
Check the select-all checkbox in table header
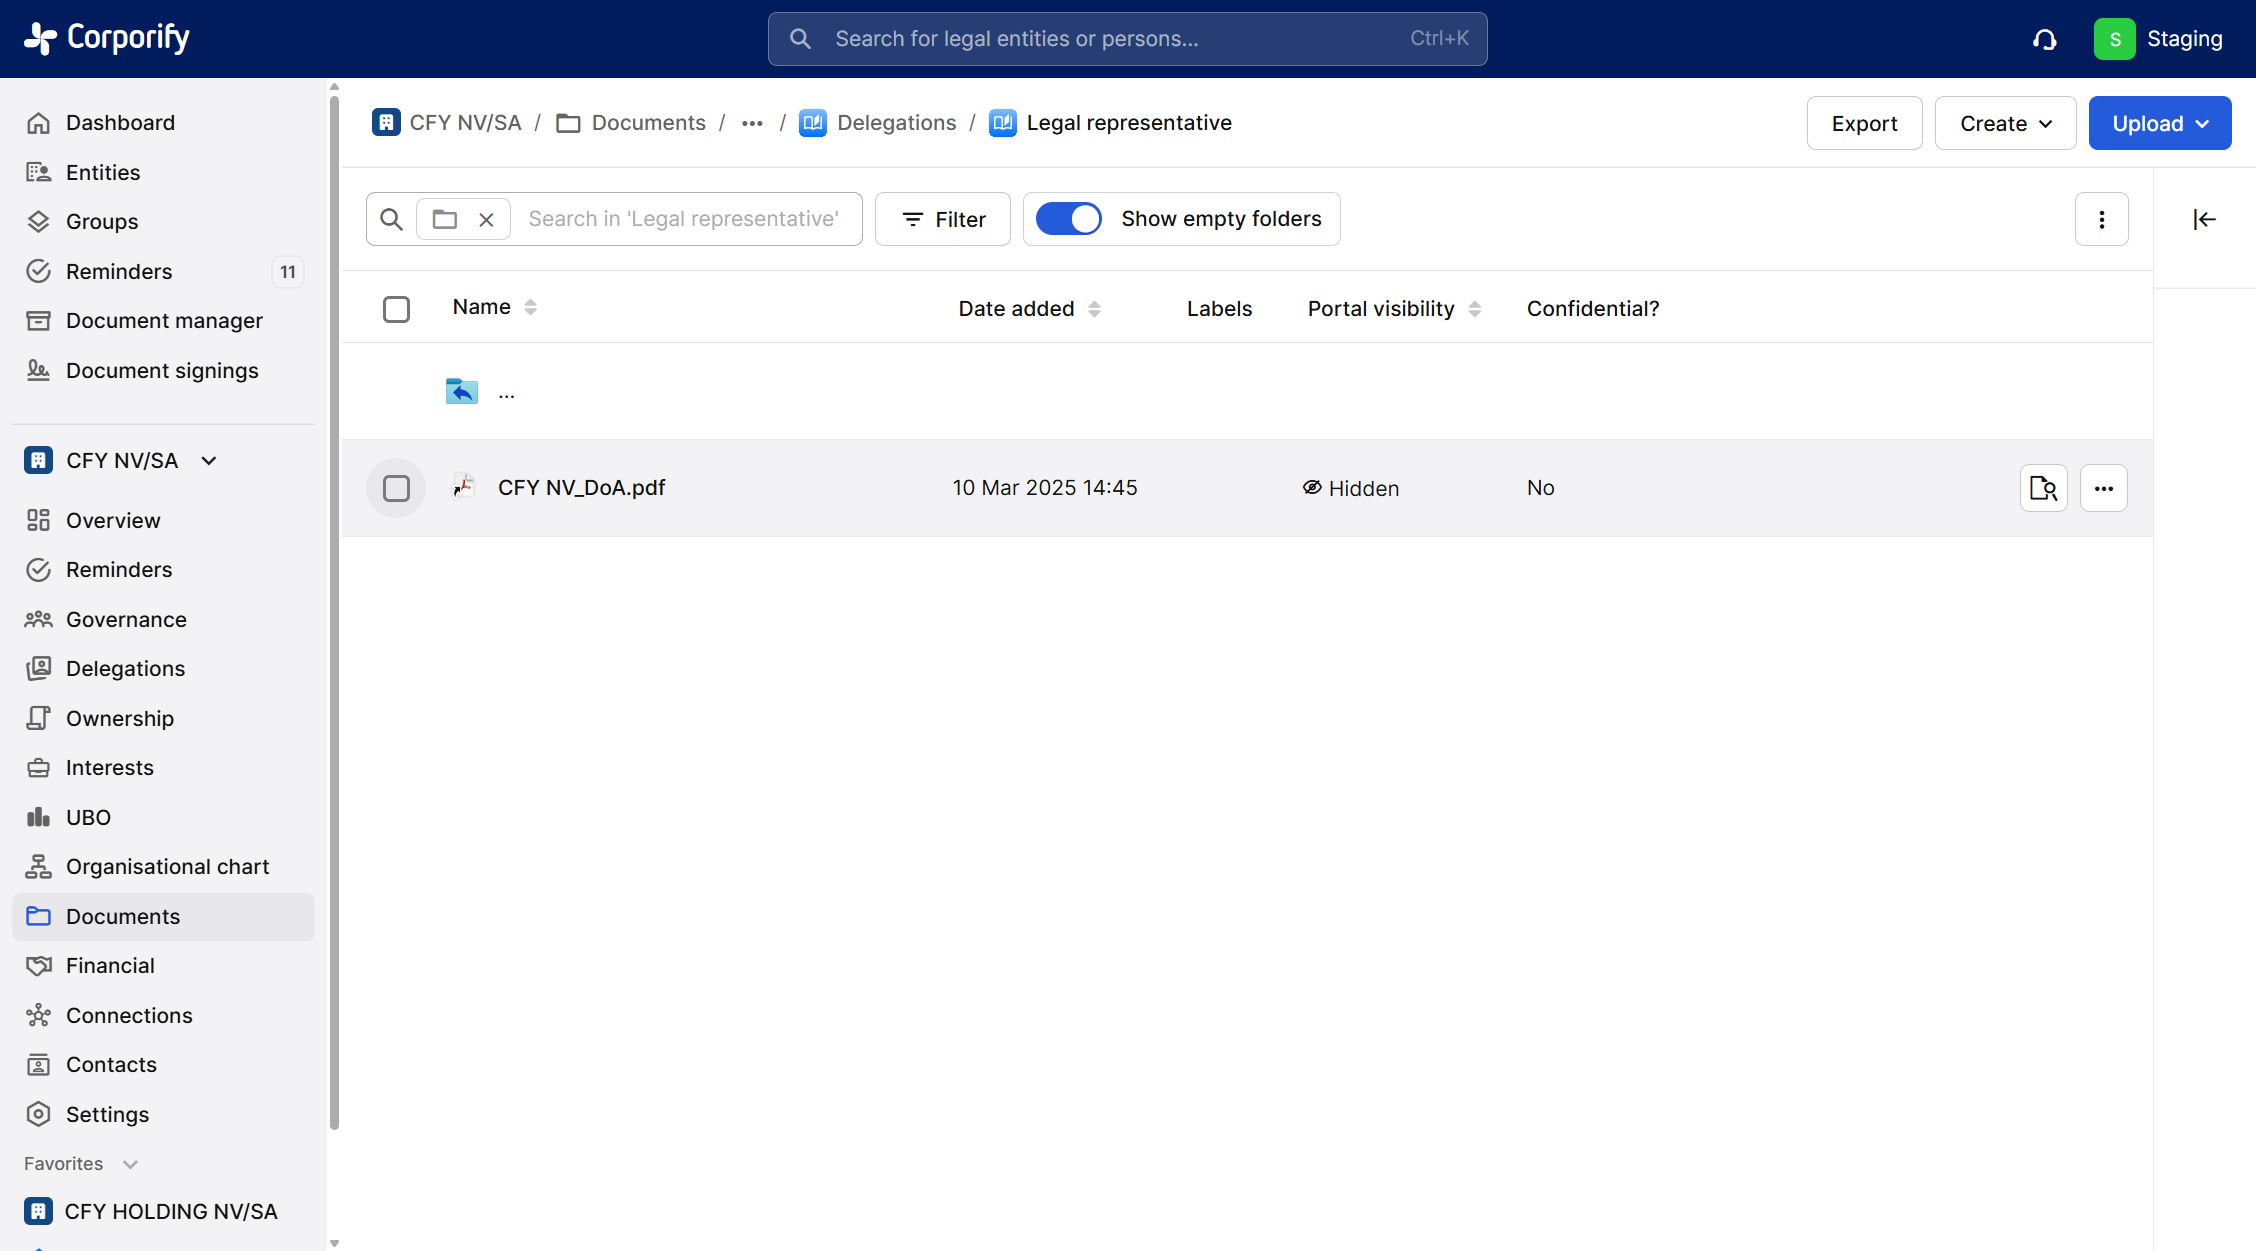[396, 309]
